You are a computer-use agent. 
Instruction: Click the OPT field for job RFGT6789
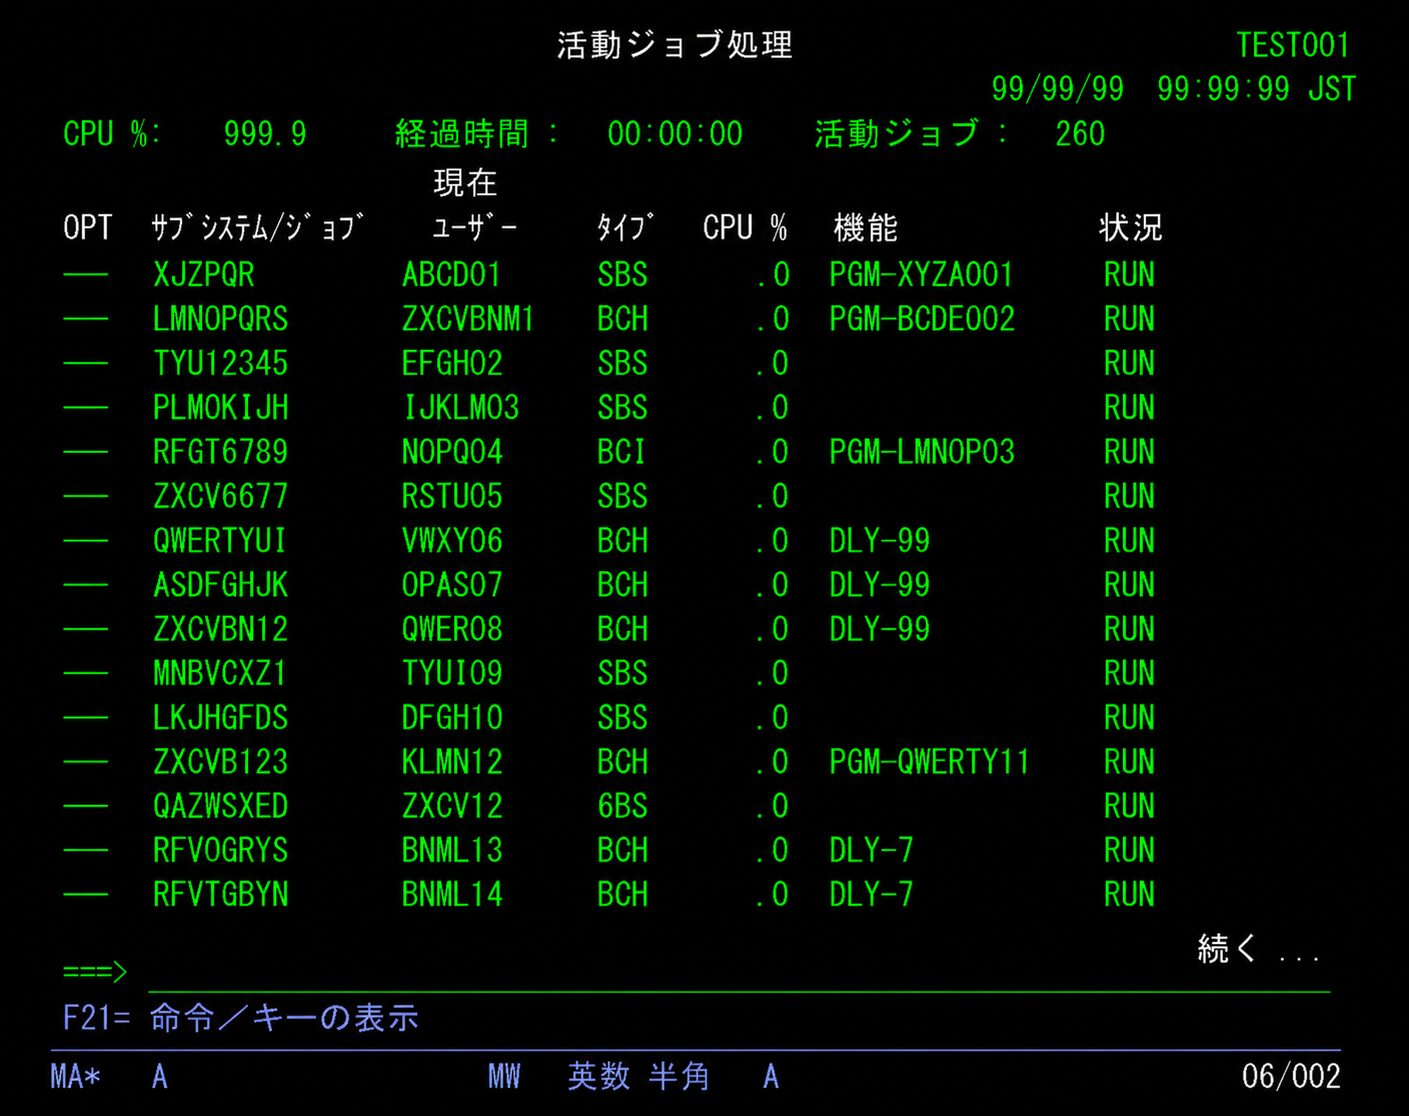pos(86,452)
